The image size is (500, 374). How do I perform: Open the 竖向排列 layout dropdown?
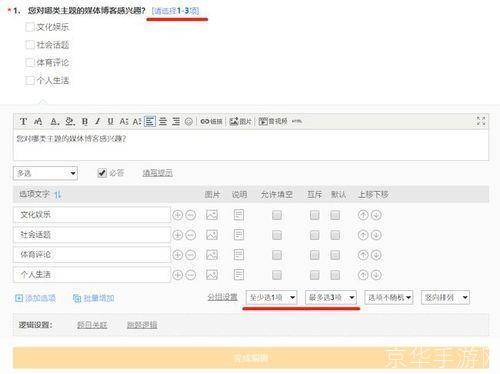445,297
